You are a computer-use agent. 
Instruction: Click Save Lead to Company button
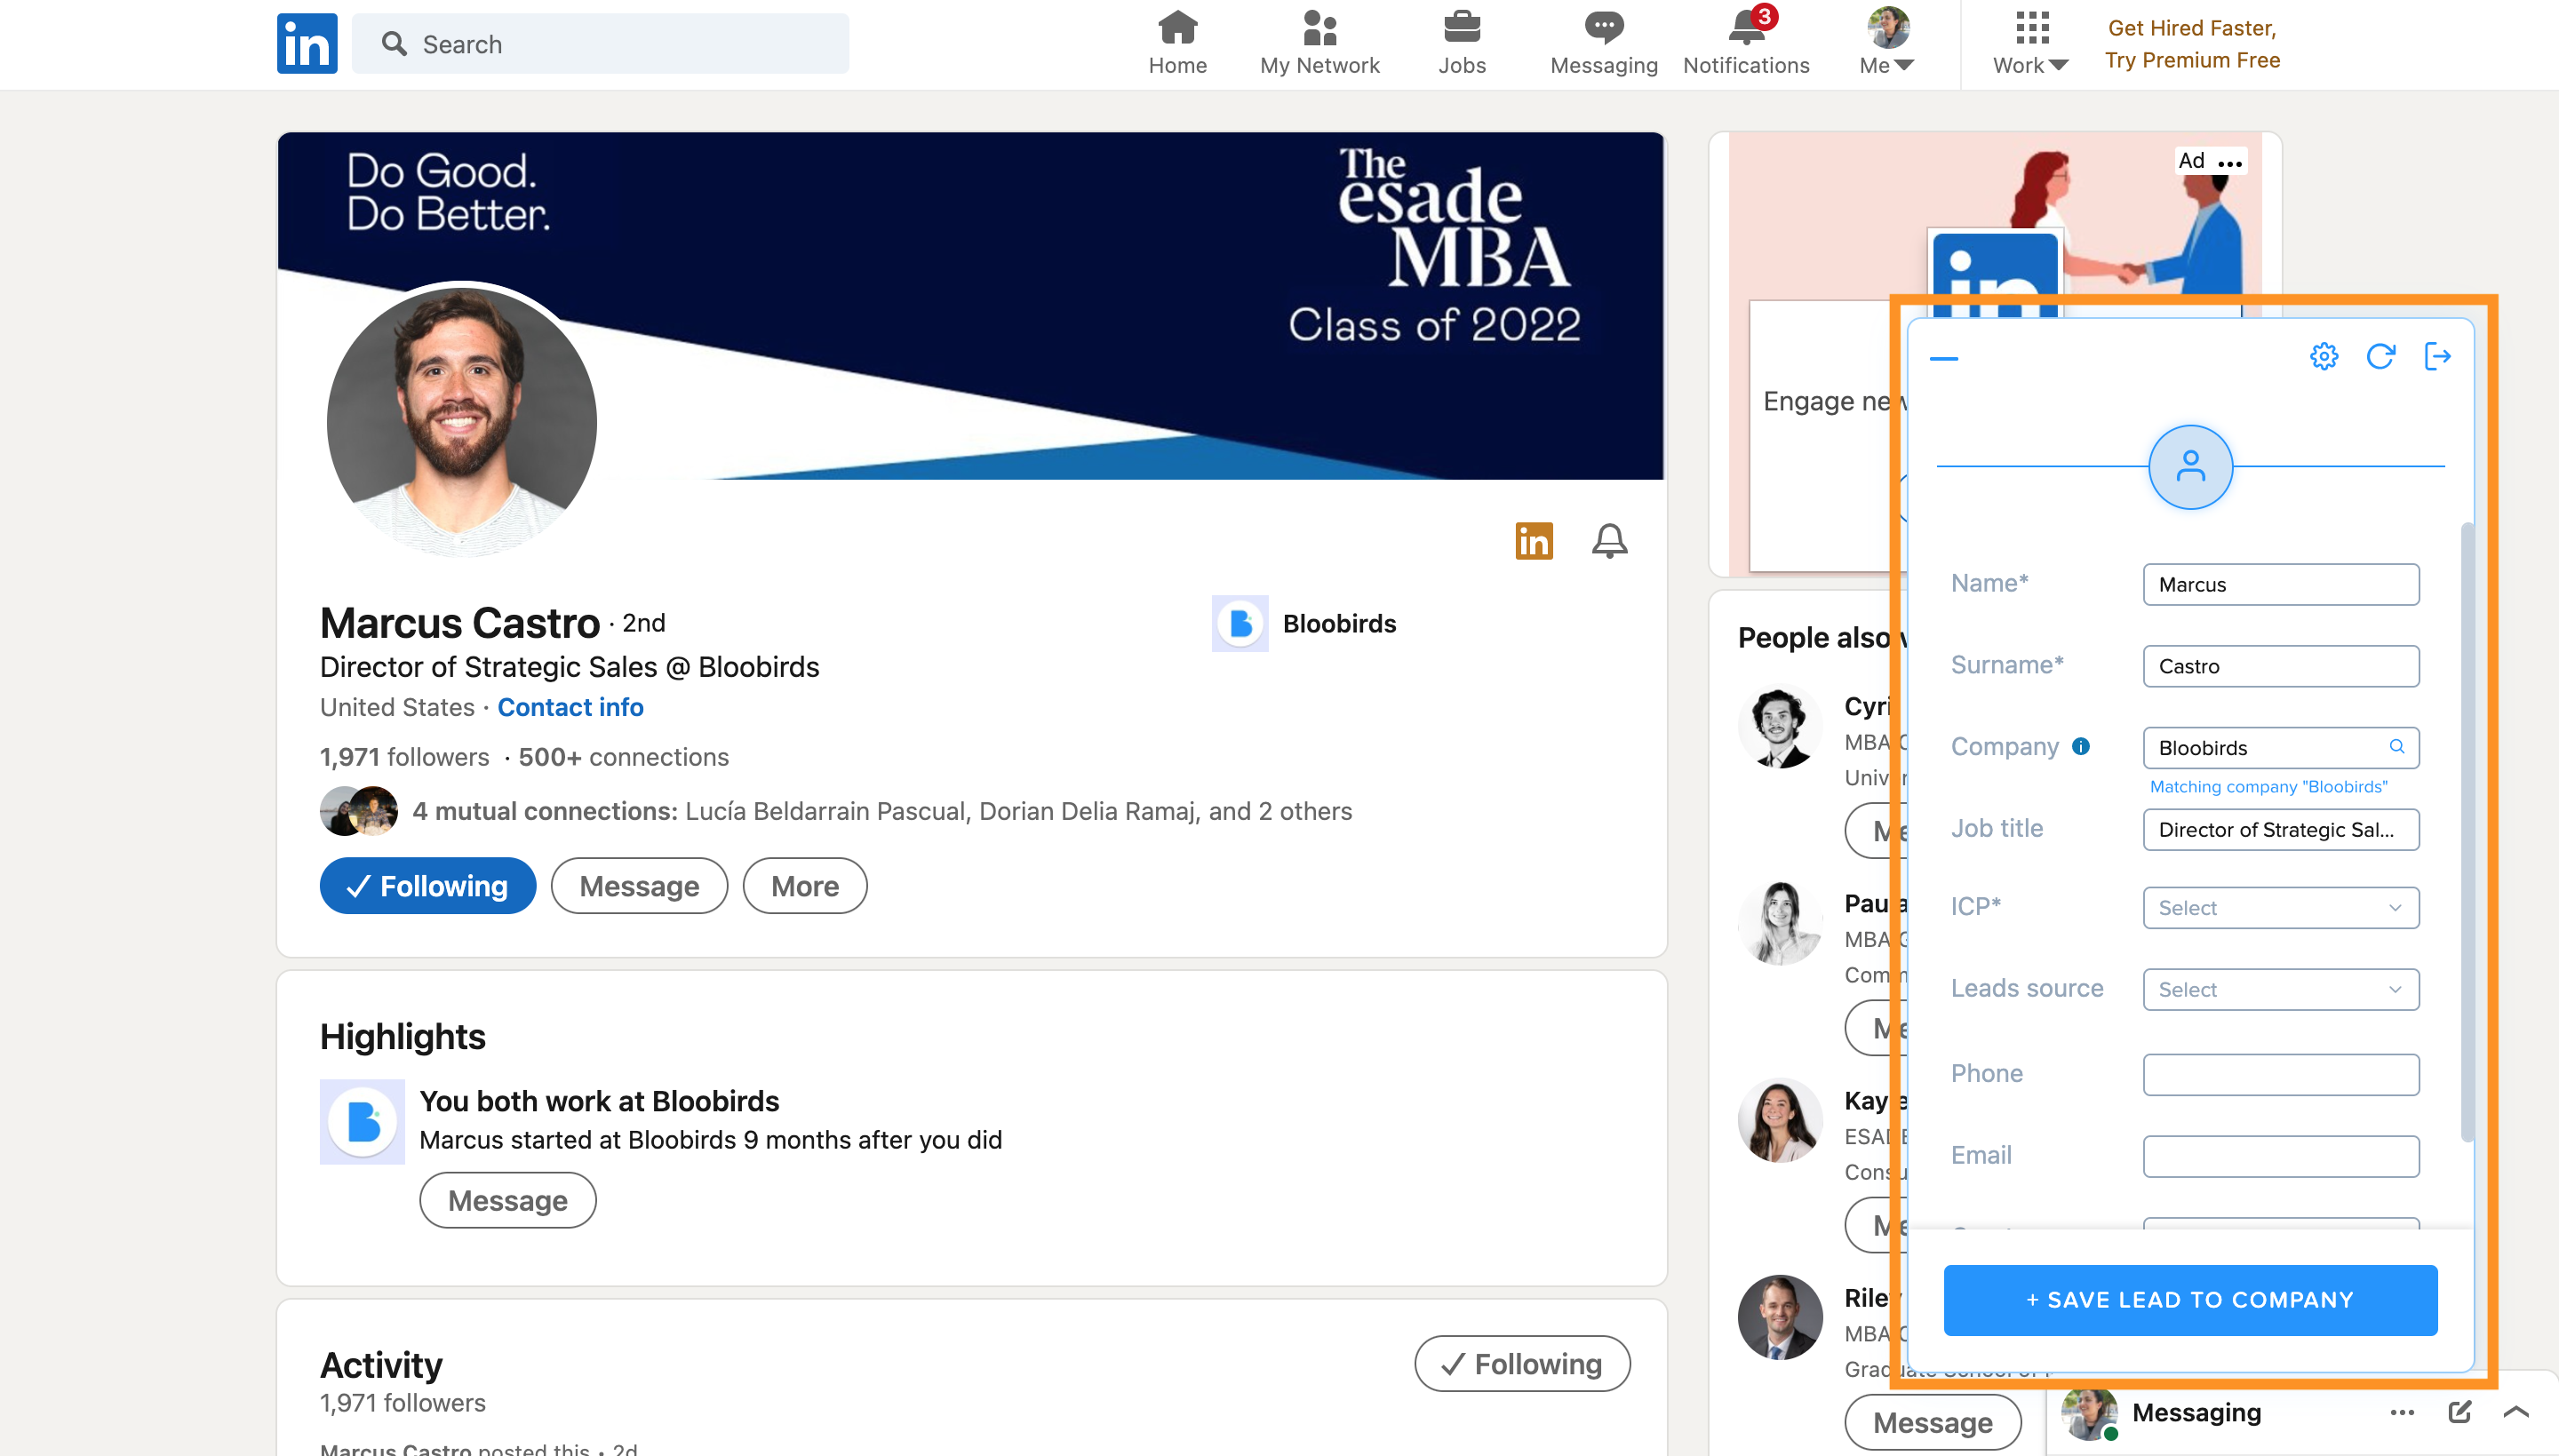click(2189, 1299)
